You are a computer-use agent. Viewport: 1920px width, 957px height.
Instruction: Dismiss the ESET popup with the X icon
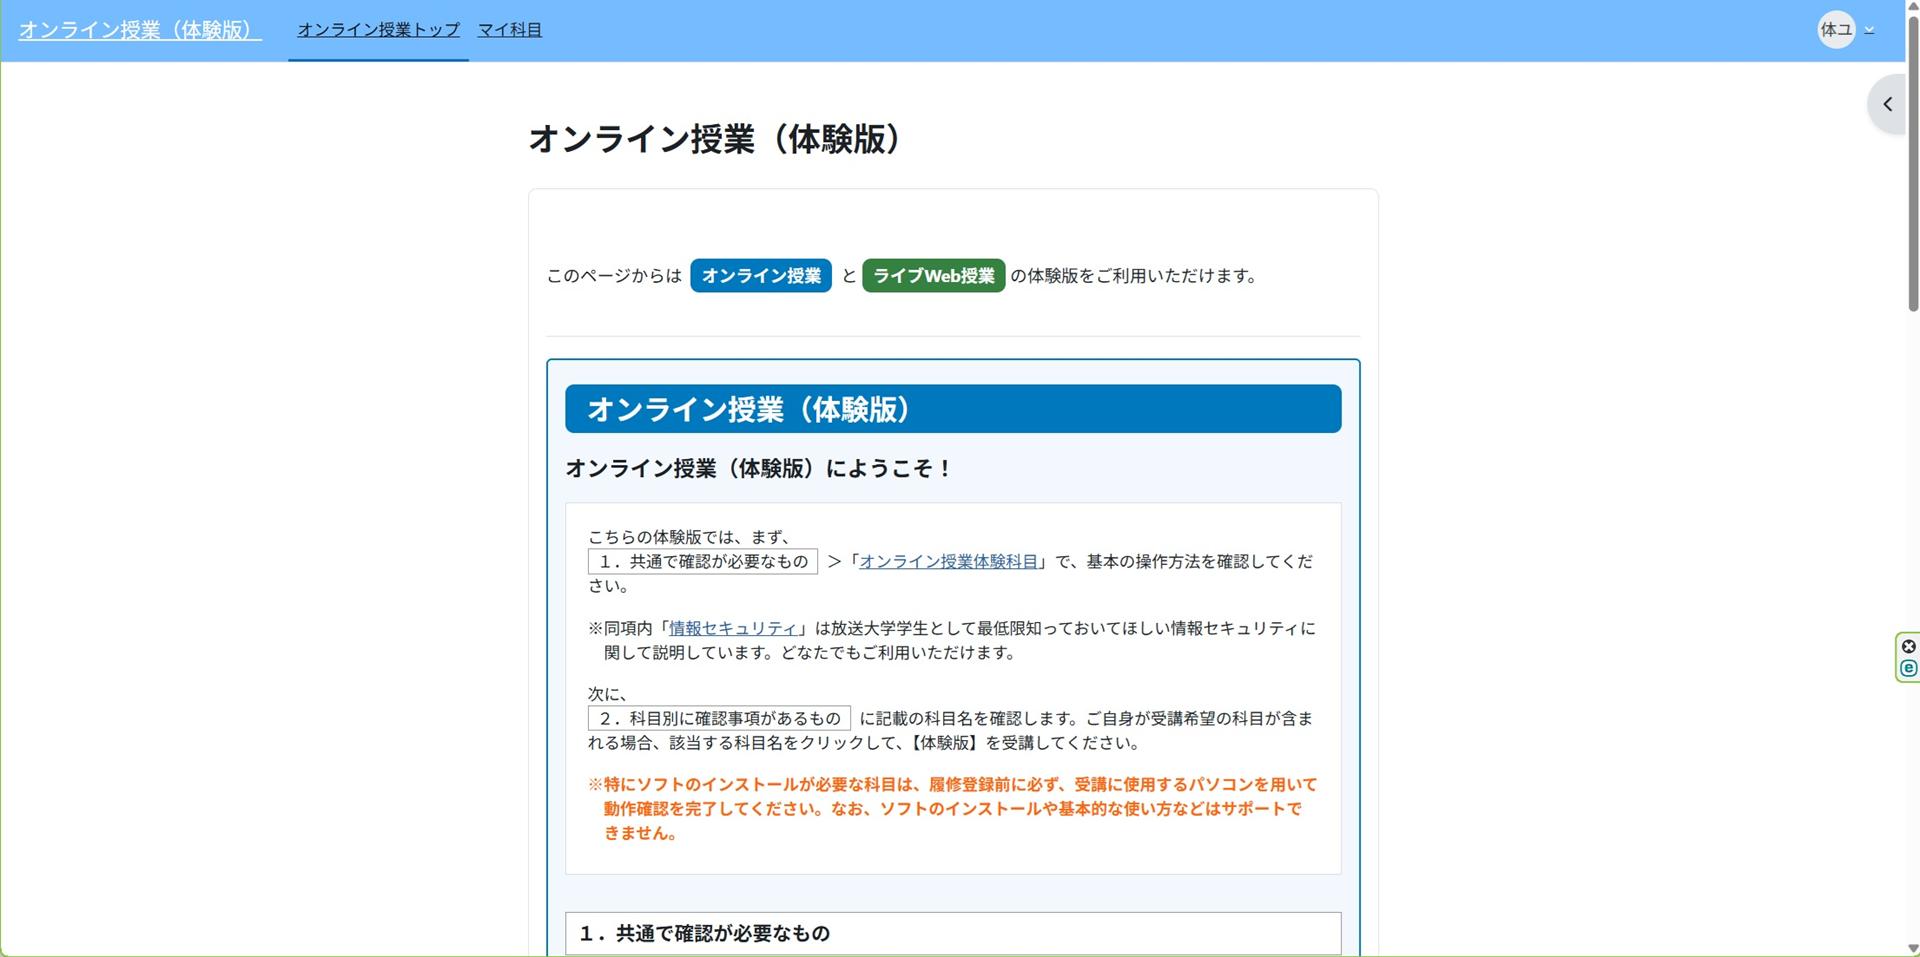click(x=1909, y=645)
